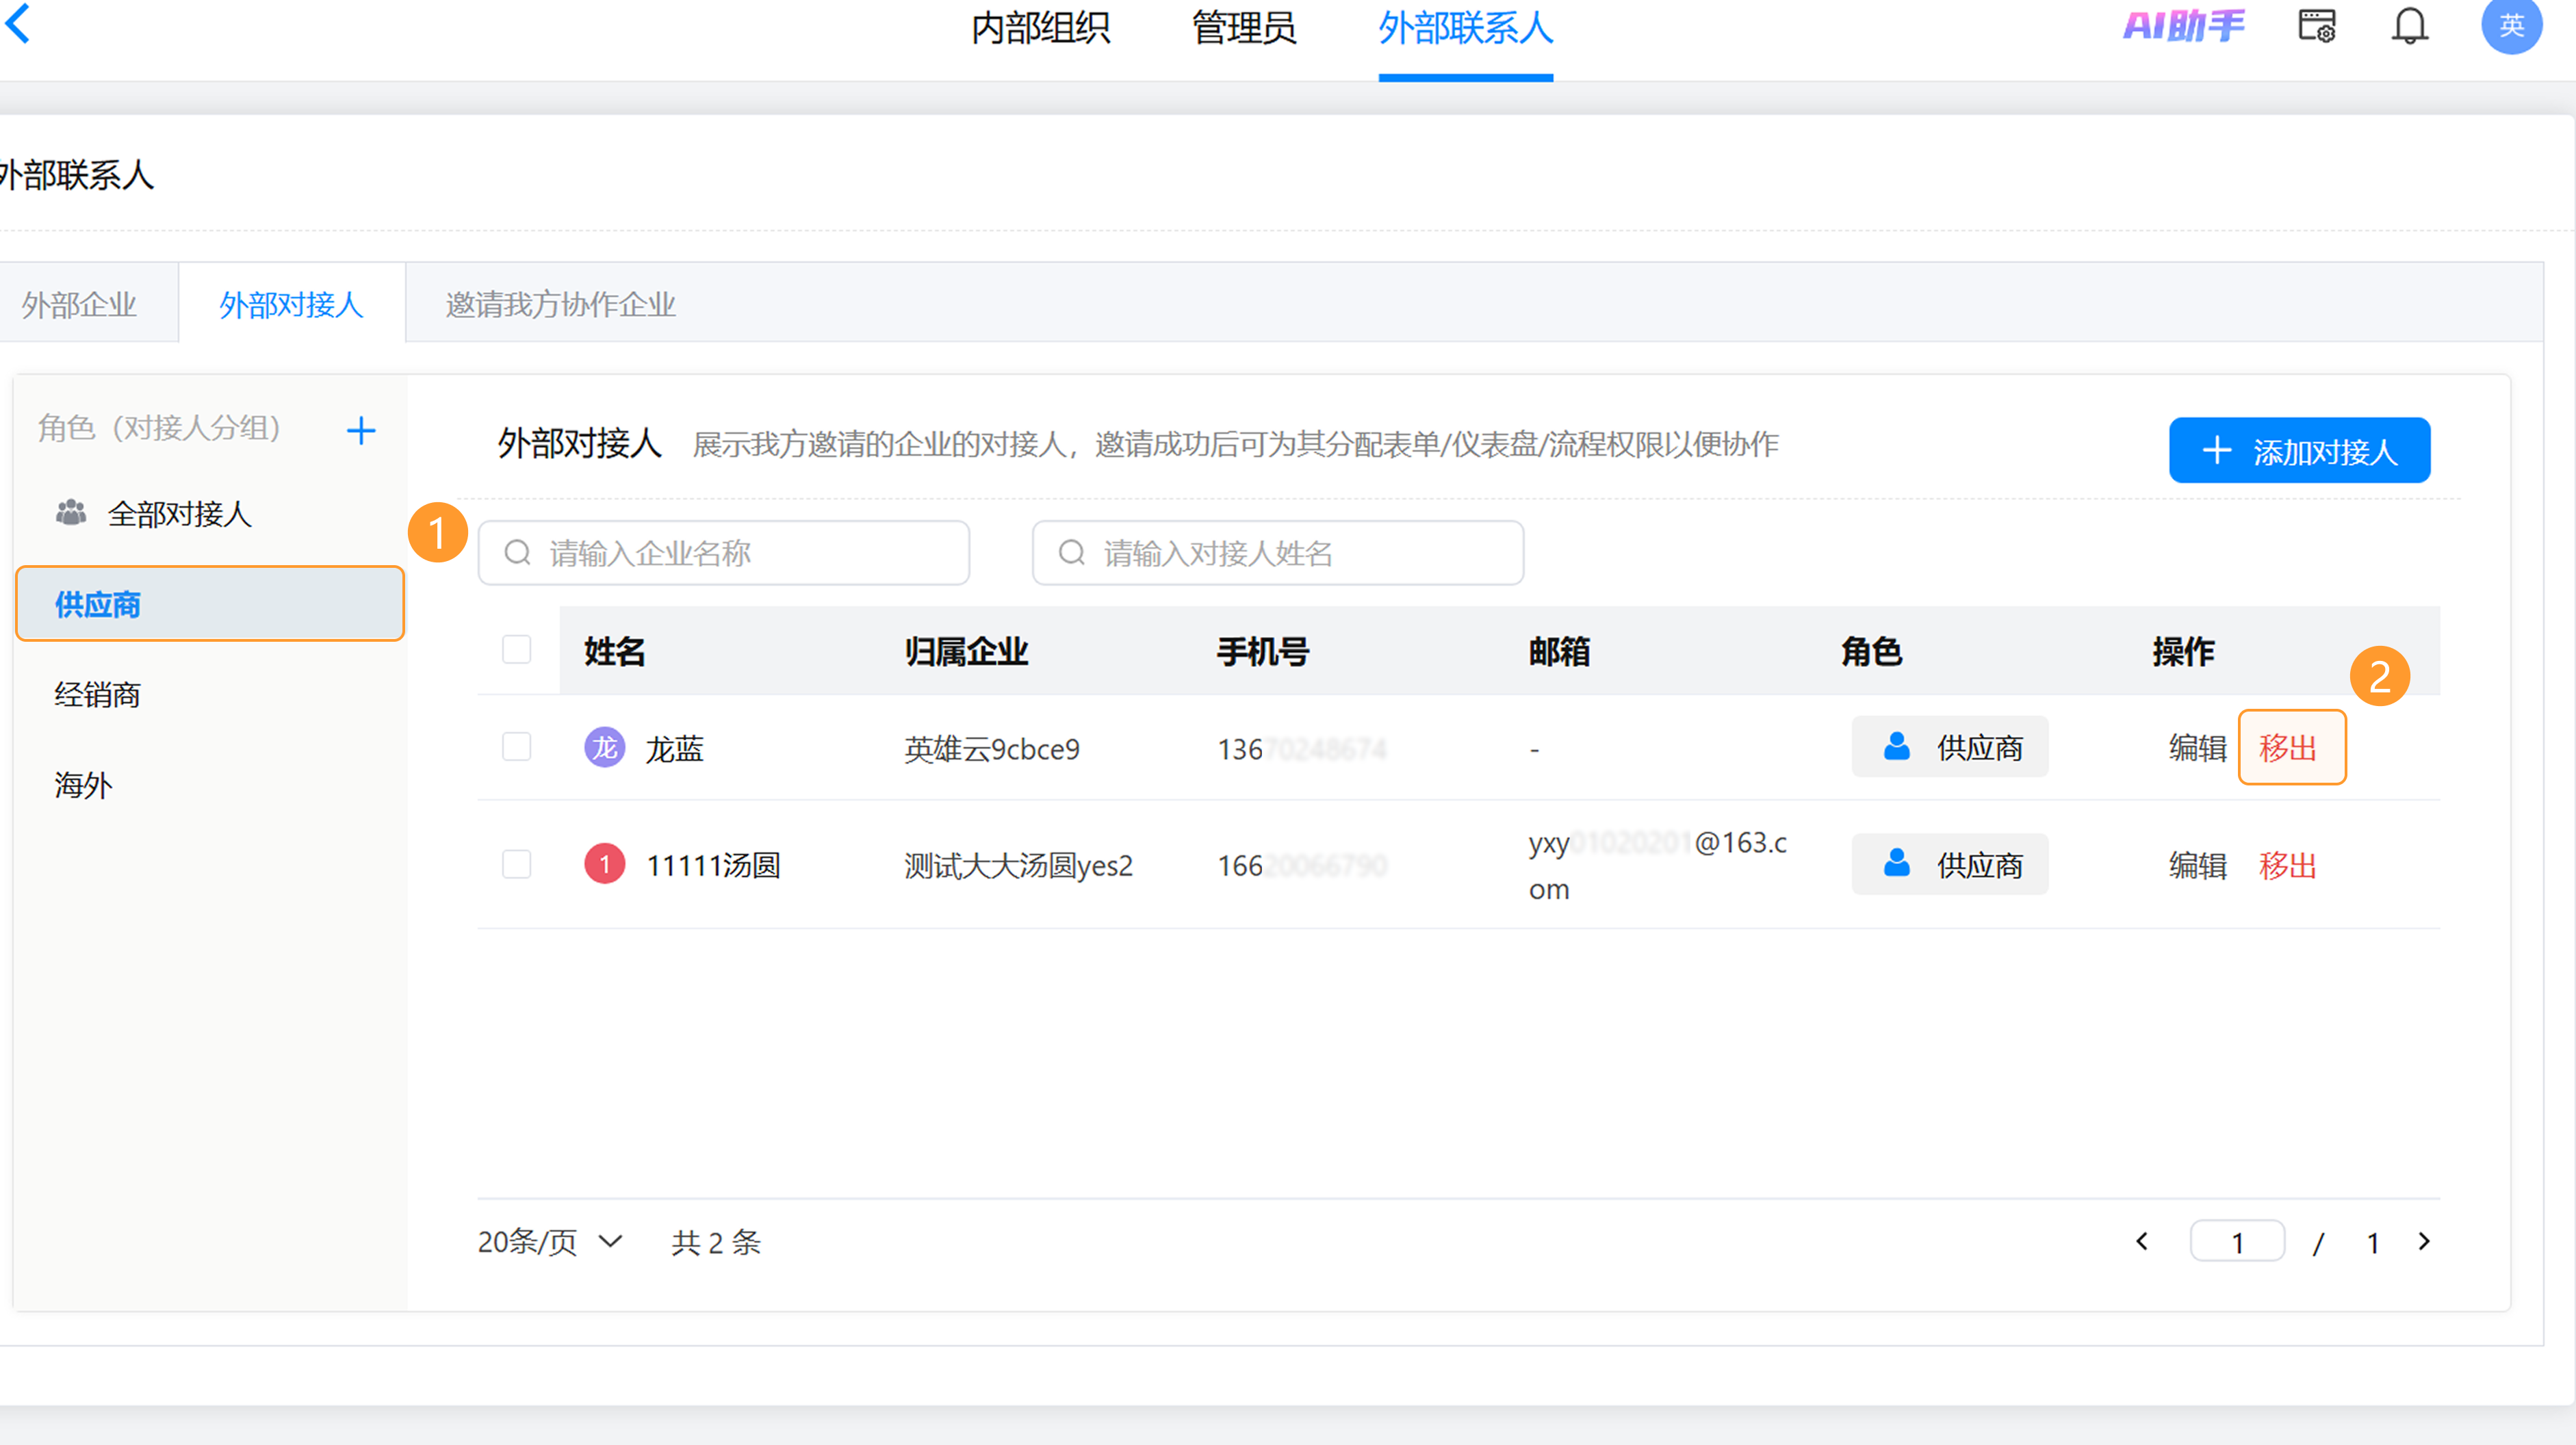
Task: Select the 外部对接人 sub-tab
Action: (x=291, y=304)
